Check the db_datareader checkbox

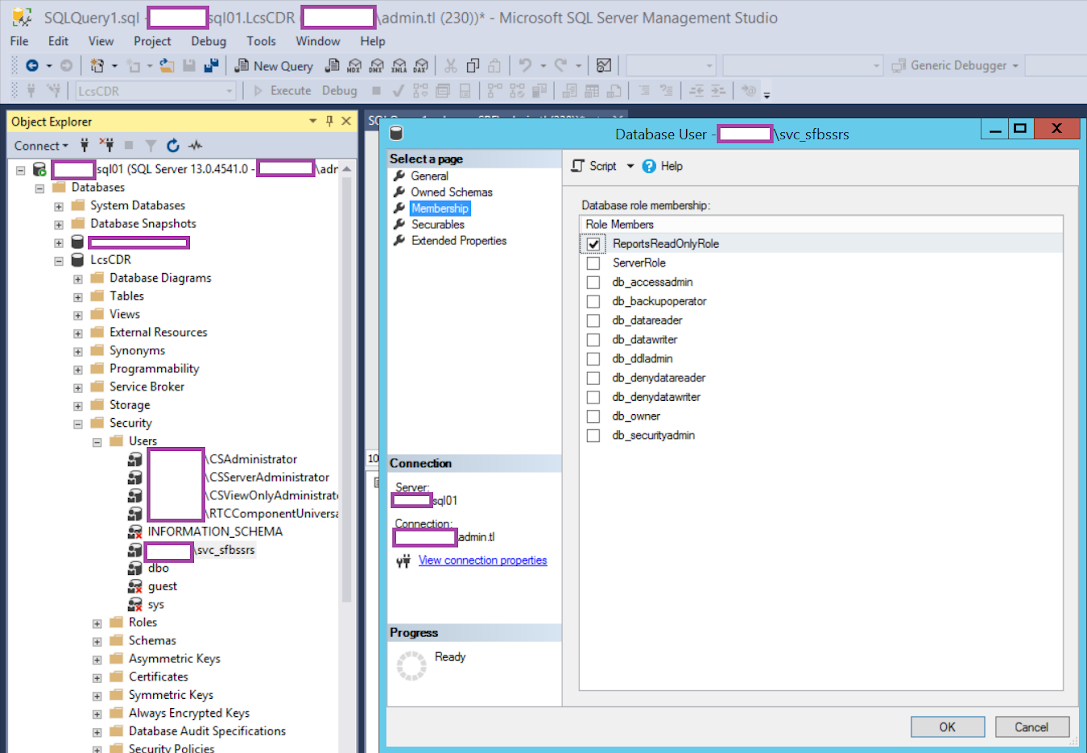click(593, 321)
